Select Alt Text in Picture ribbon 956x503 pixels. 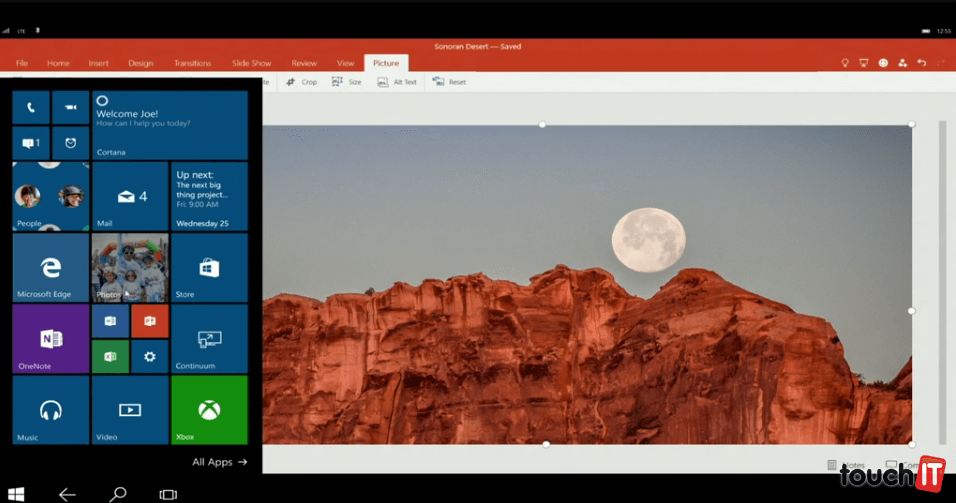pyautogui.click(x=397, y=82)
